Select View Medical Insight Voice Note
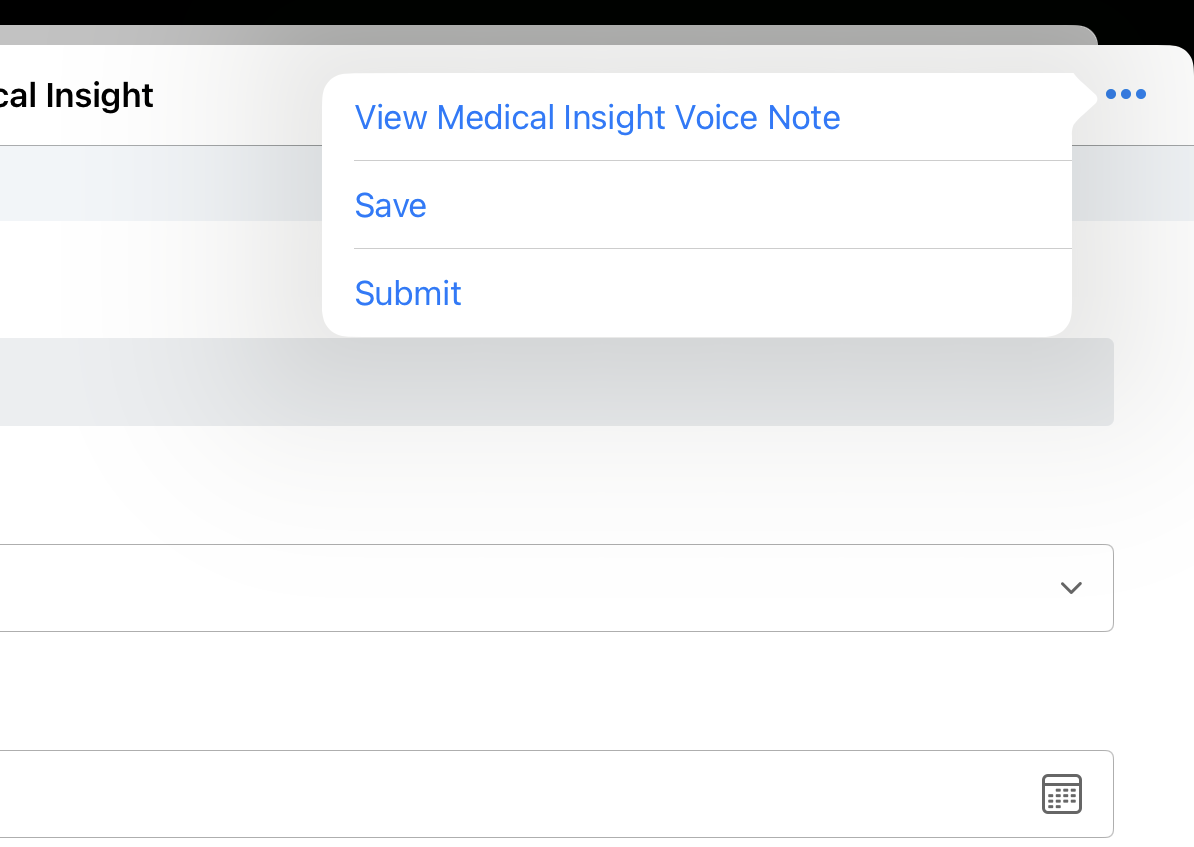This screenshot has width=1194, height=847. pos(597,118)
